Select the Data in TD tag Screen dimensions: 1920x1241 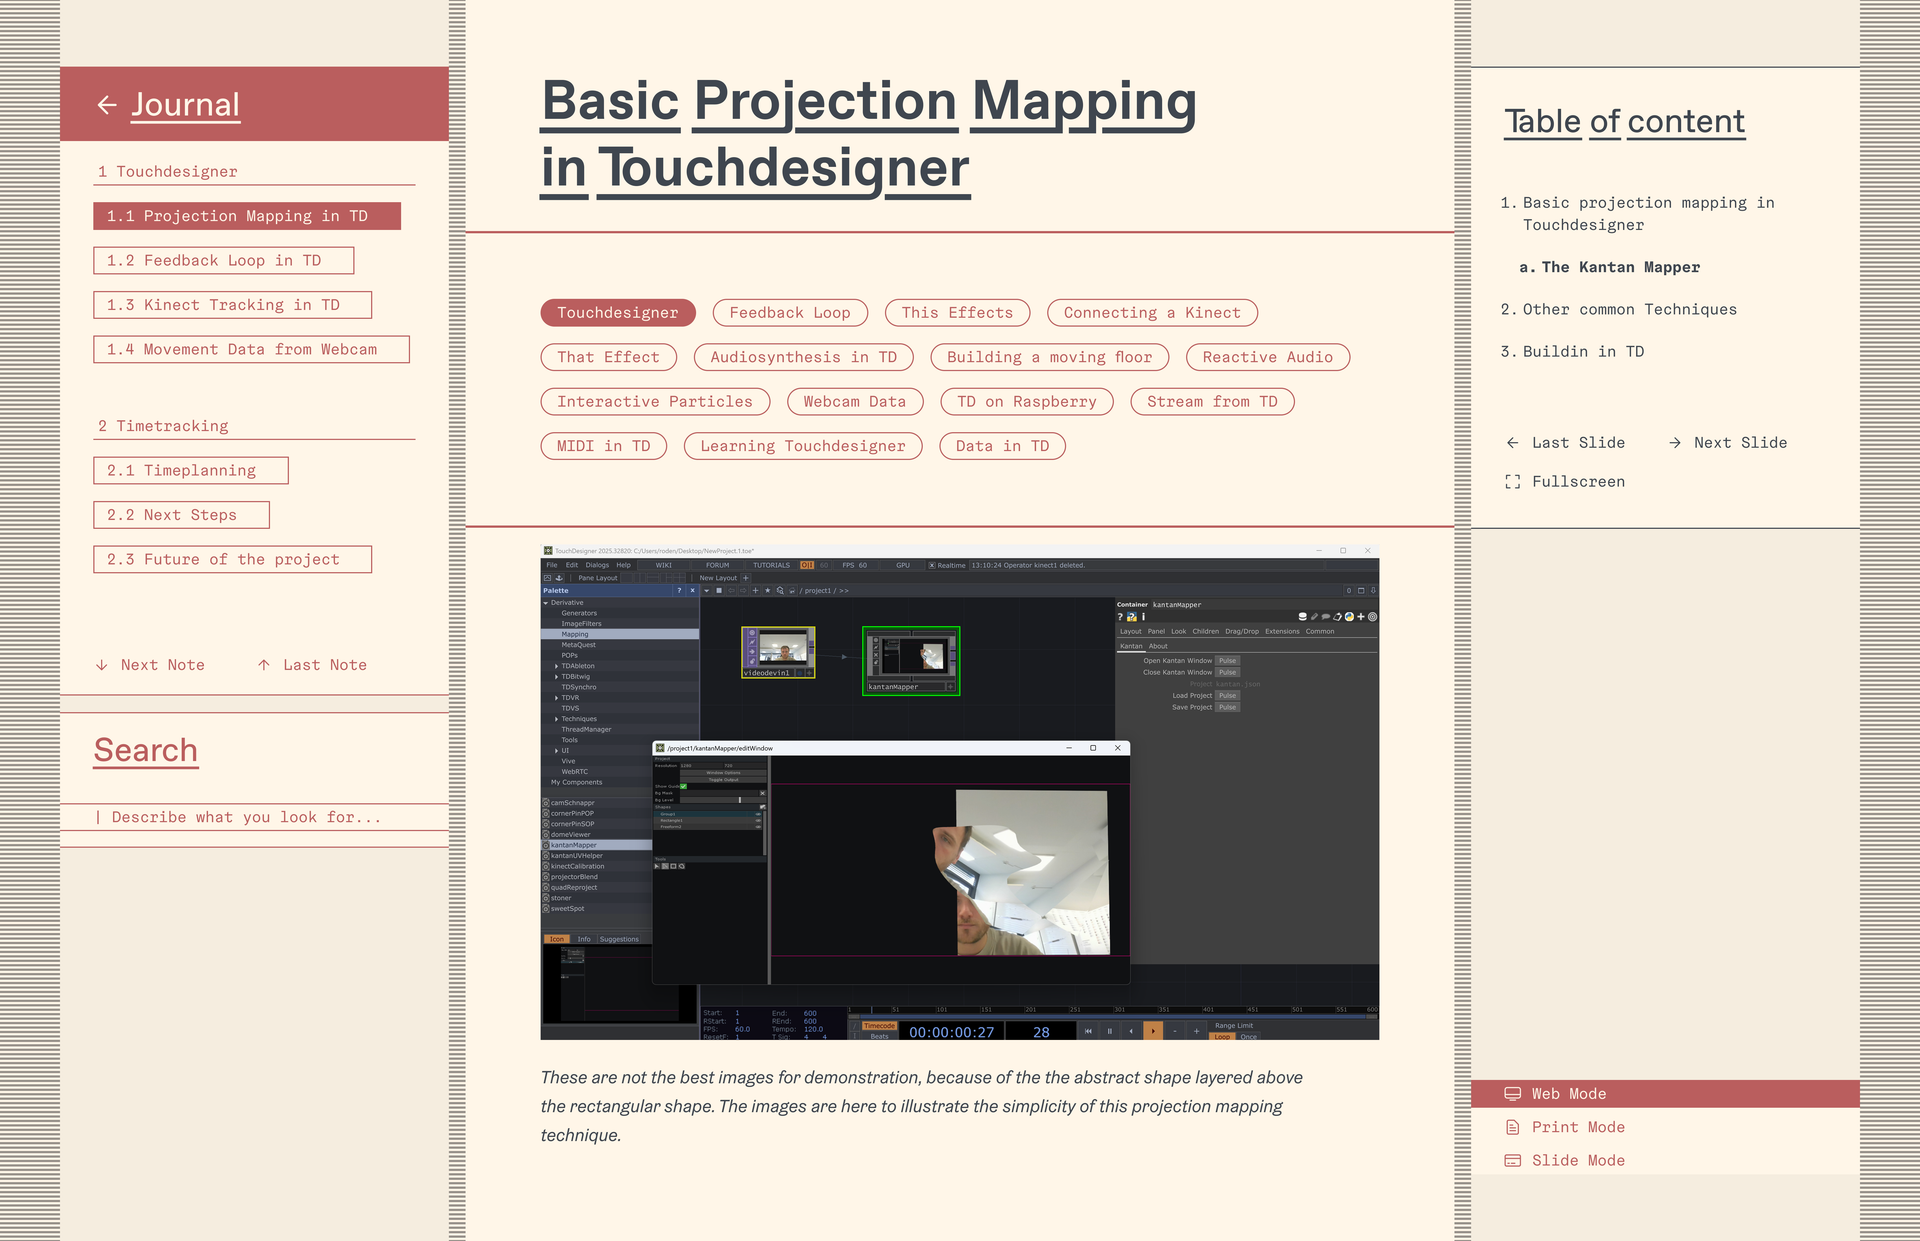point(1003,446)
